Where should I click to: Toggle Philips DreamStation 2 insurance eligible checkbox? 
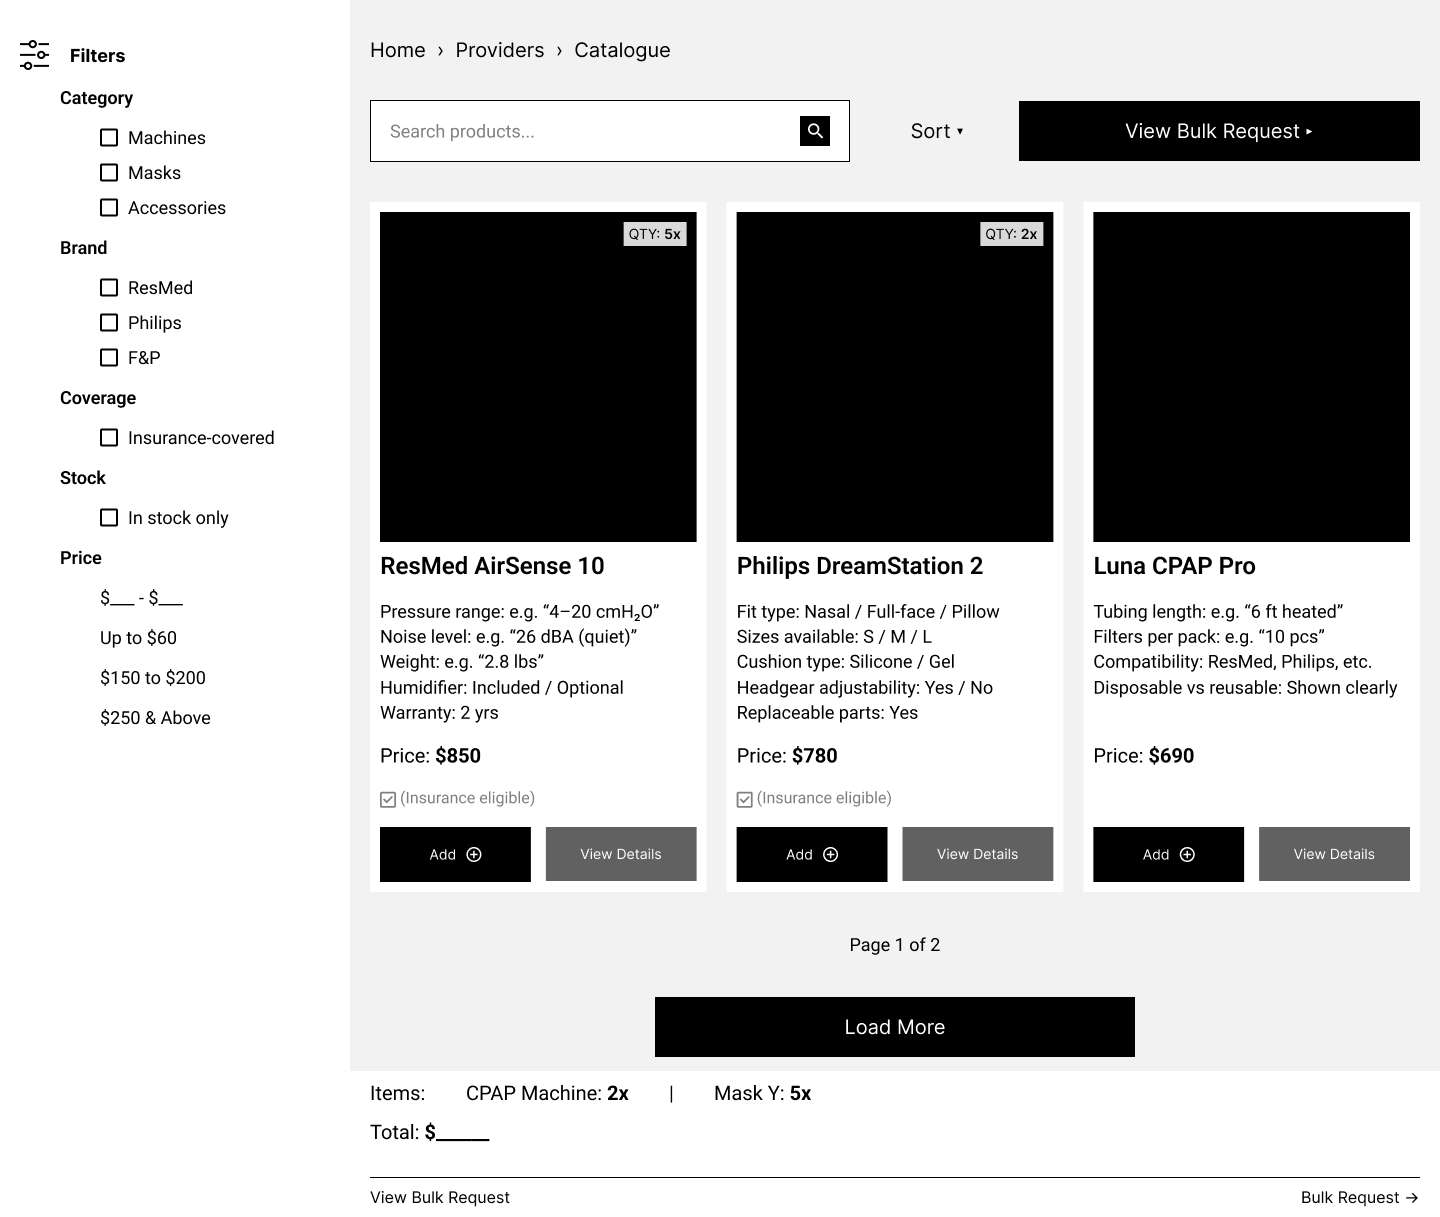coord(745,799)
